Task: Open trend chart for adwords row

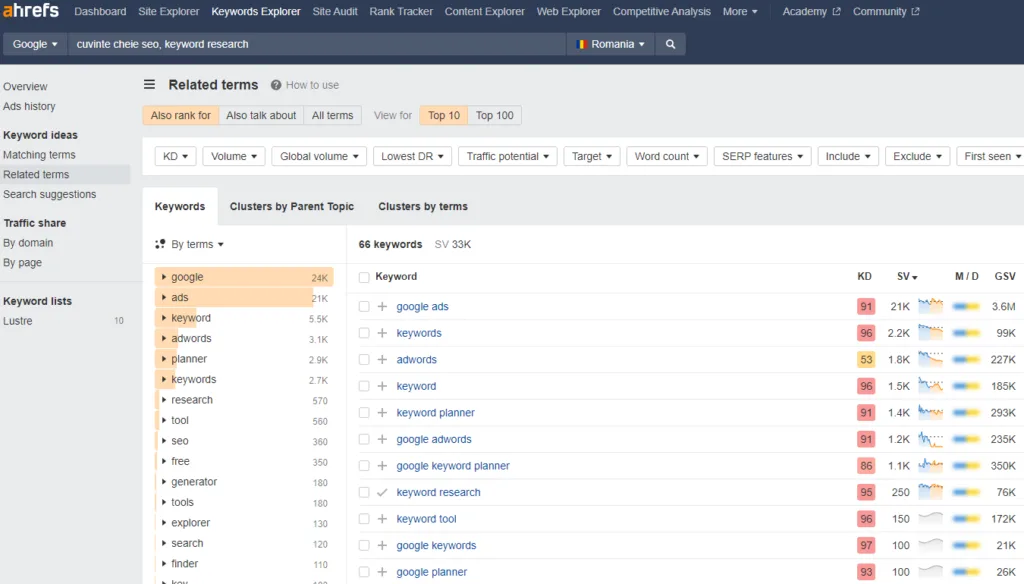Action: (931, 359)
